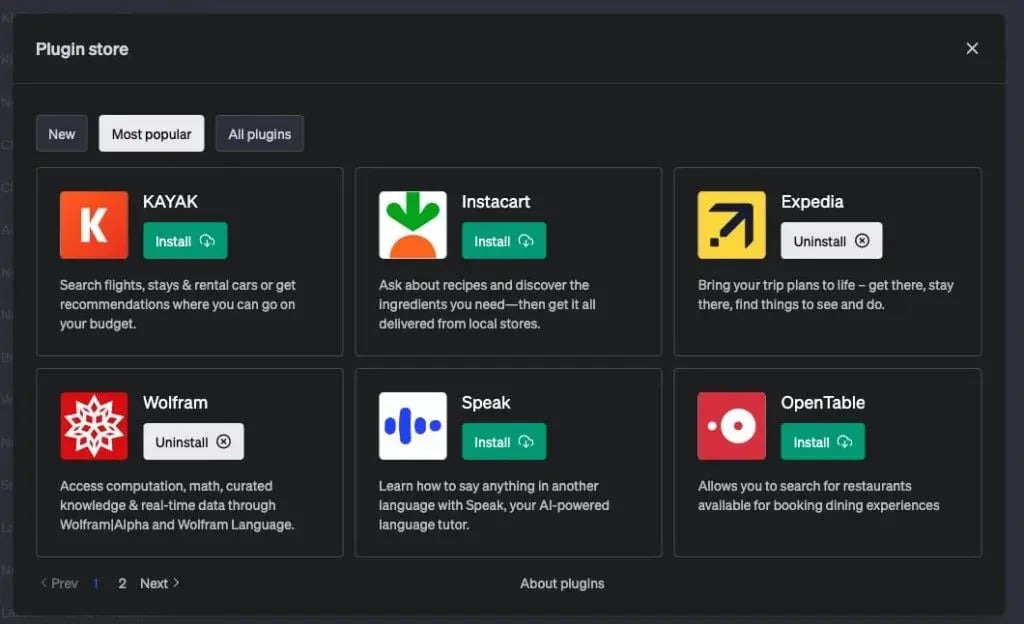Click the Expedia yellow arrow logo

731,225
